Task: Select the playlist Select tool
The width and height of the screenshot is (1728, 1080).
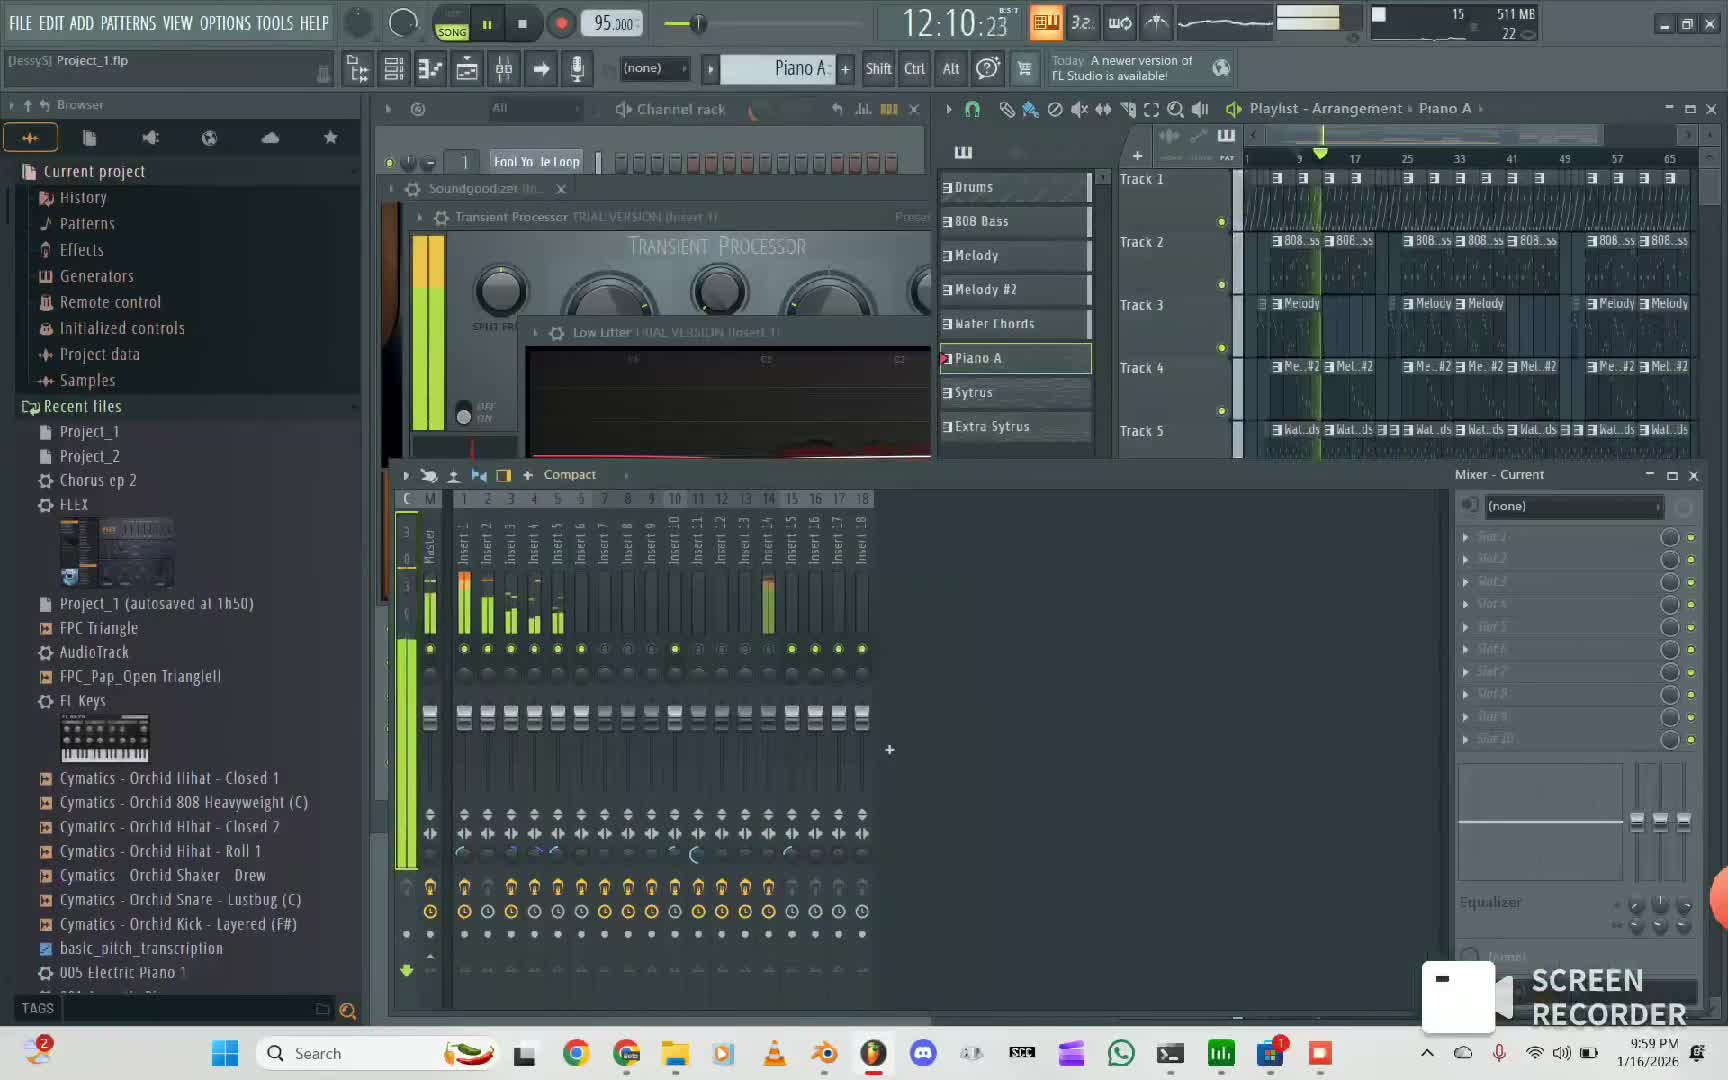Action: [x=1152, y=109]
